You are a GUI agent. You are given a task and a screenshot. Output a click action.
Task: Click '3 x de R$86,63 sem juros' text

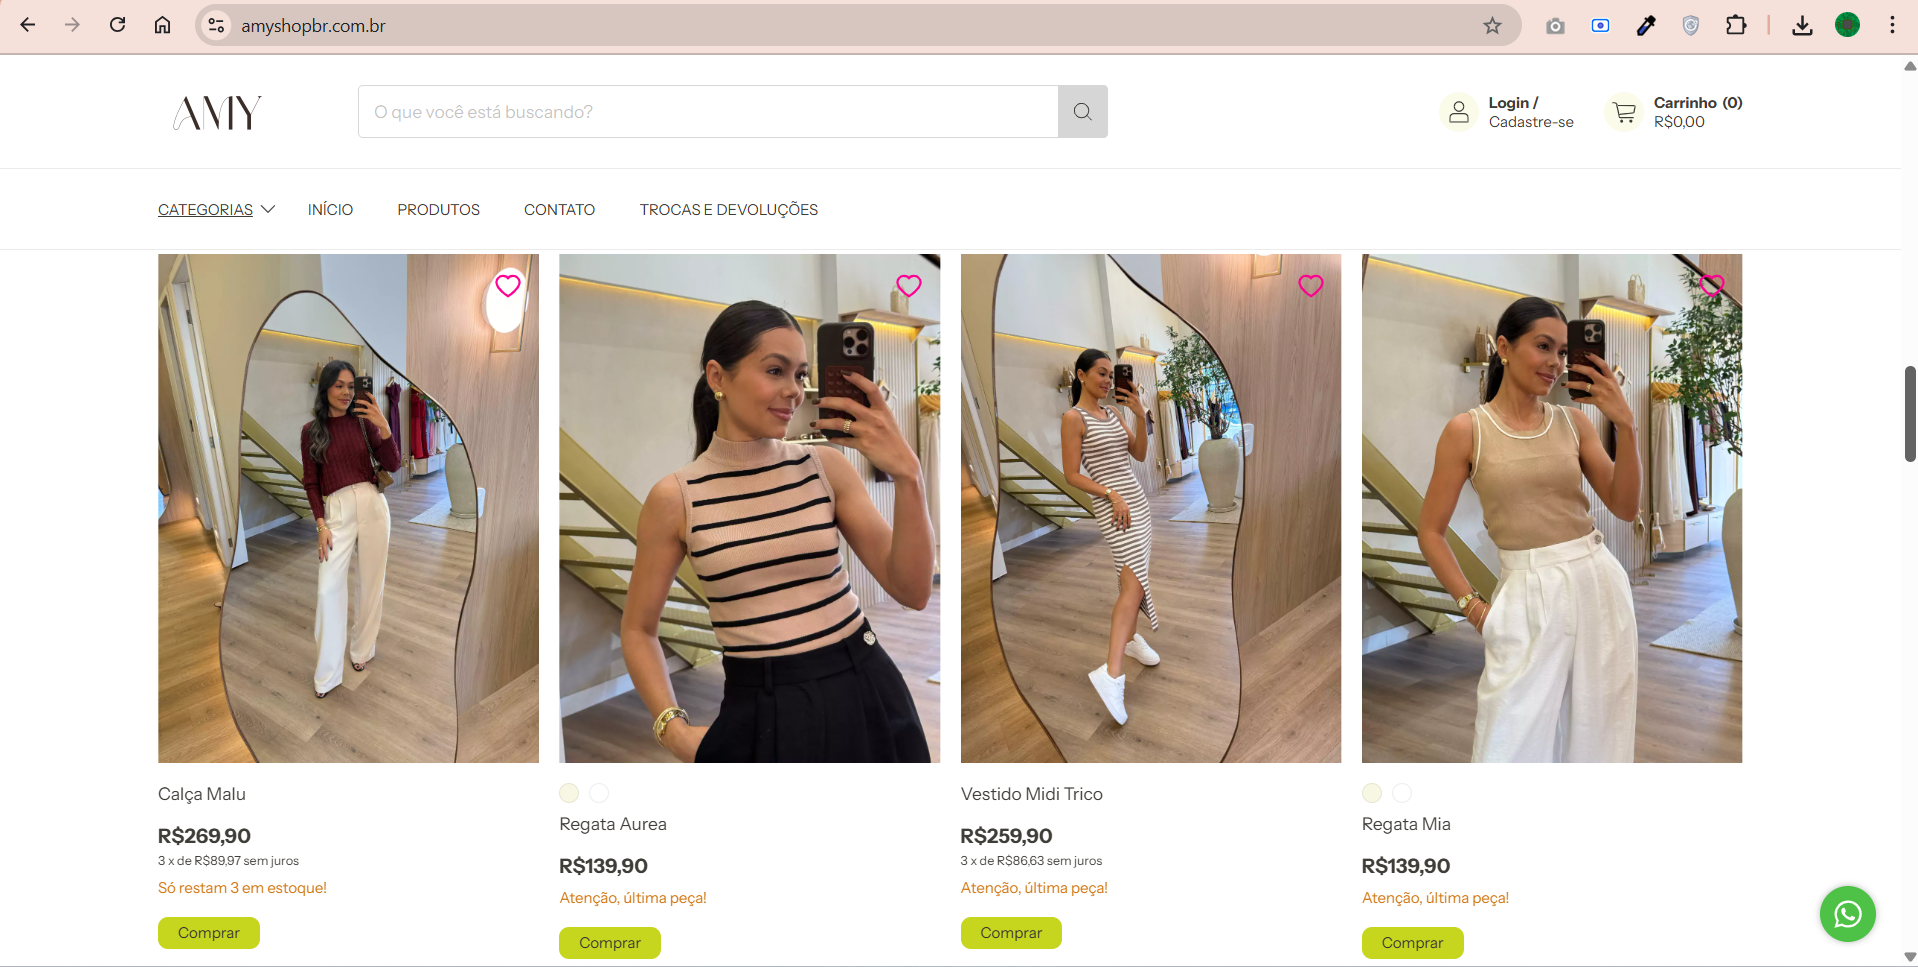tap(1031, 861)
